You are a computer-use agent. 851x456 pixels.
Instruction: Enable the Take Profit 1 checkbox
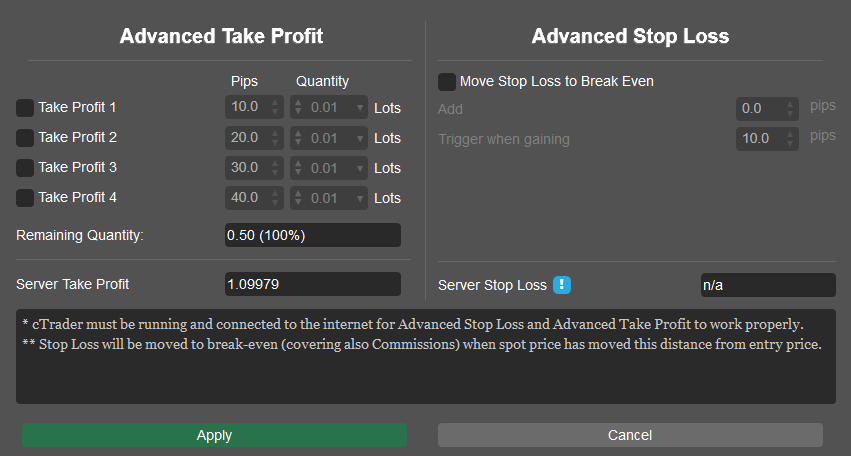(x=25, y=107)
